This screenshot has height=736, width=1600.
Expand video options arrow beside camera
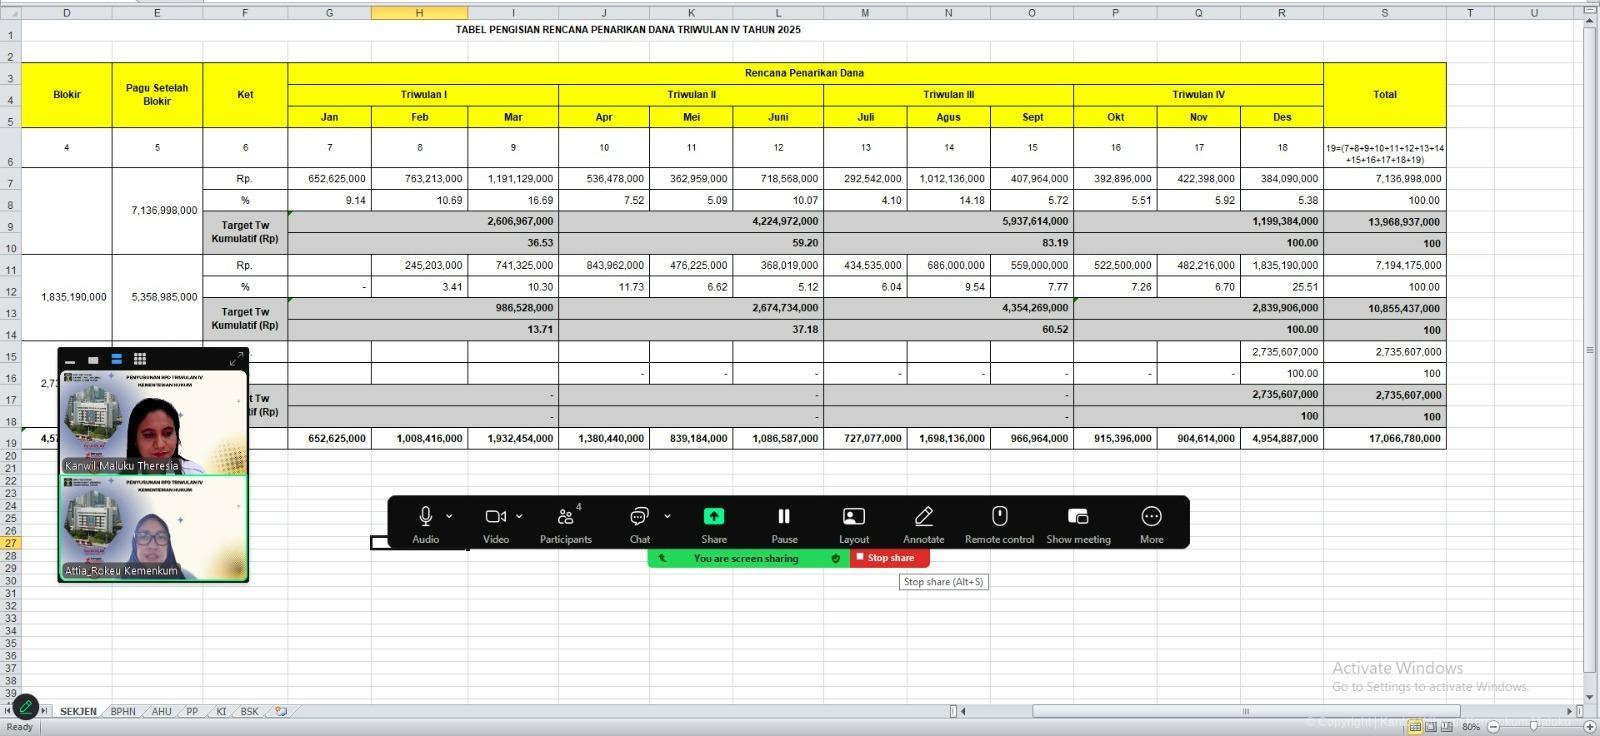pyautogui.click(x=519, y=516)
